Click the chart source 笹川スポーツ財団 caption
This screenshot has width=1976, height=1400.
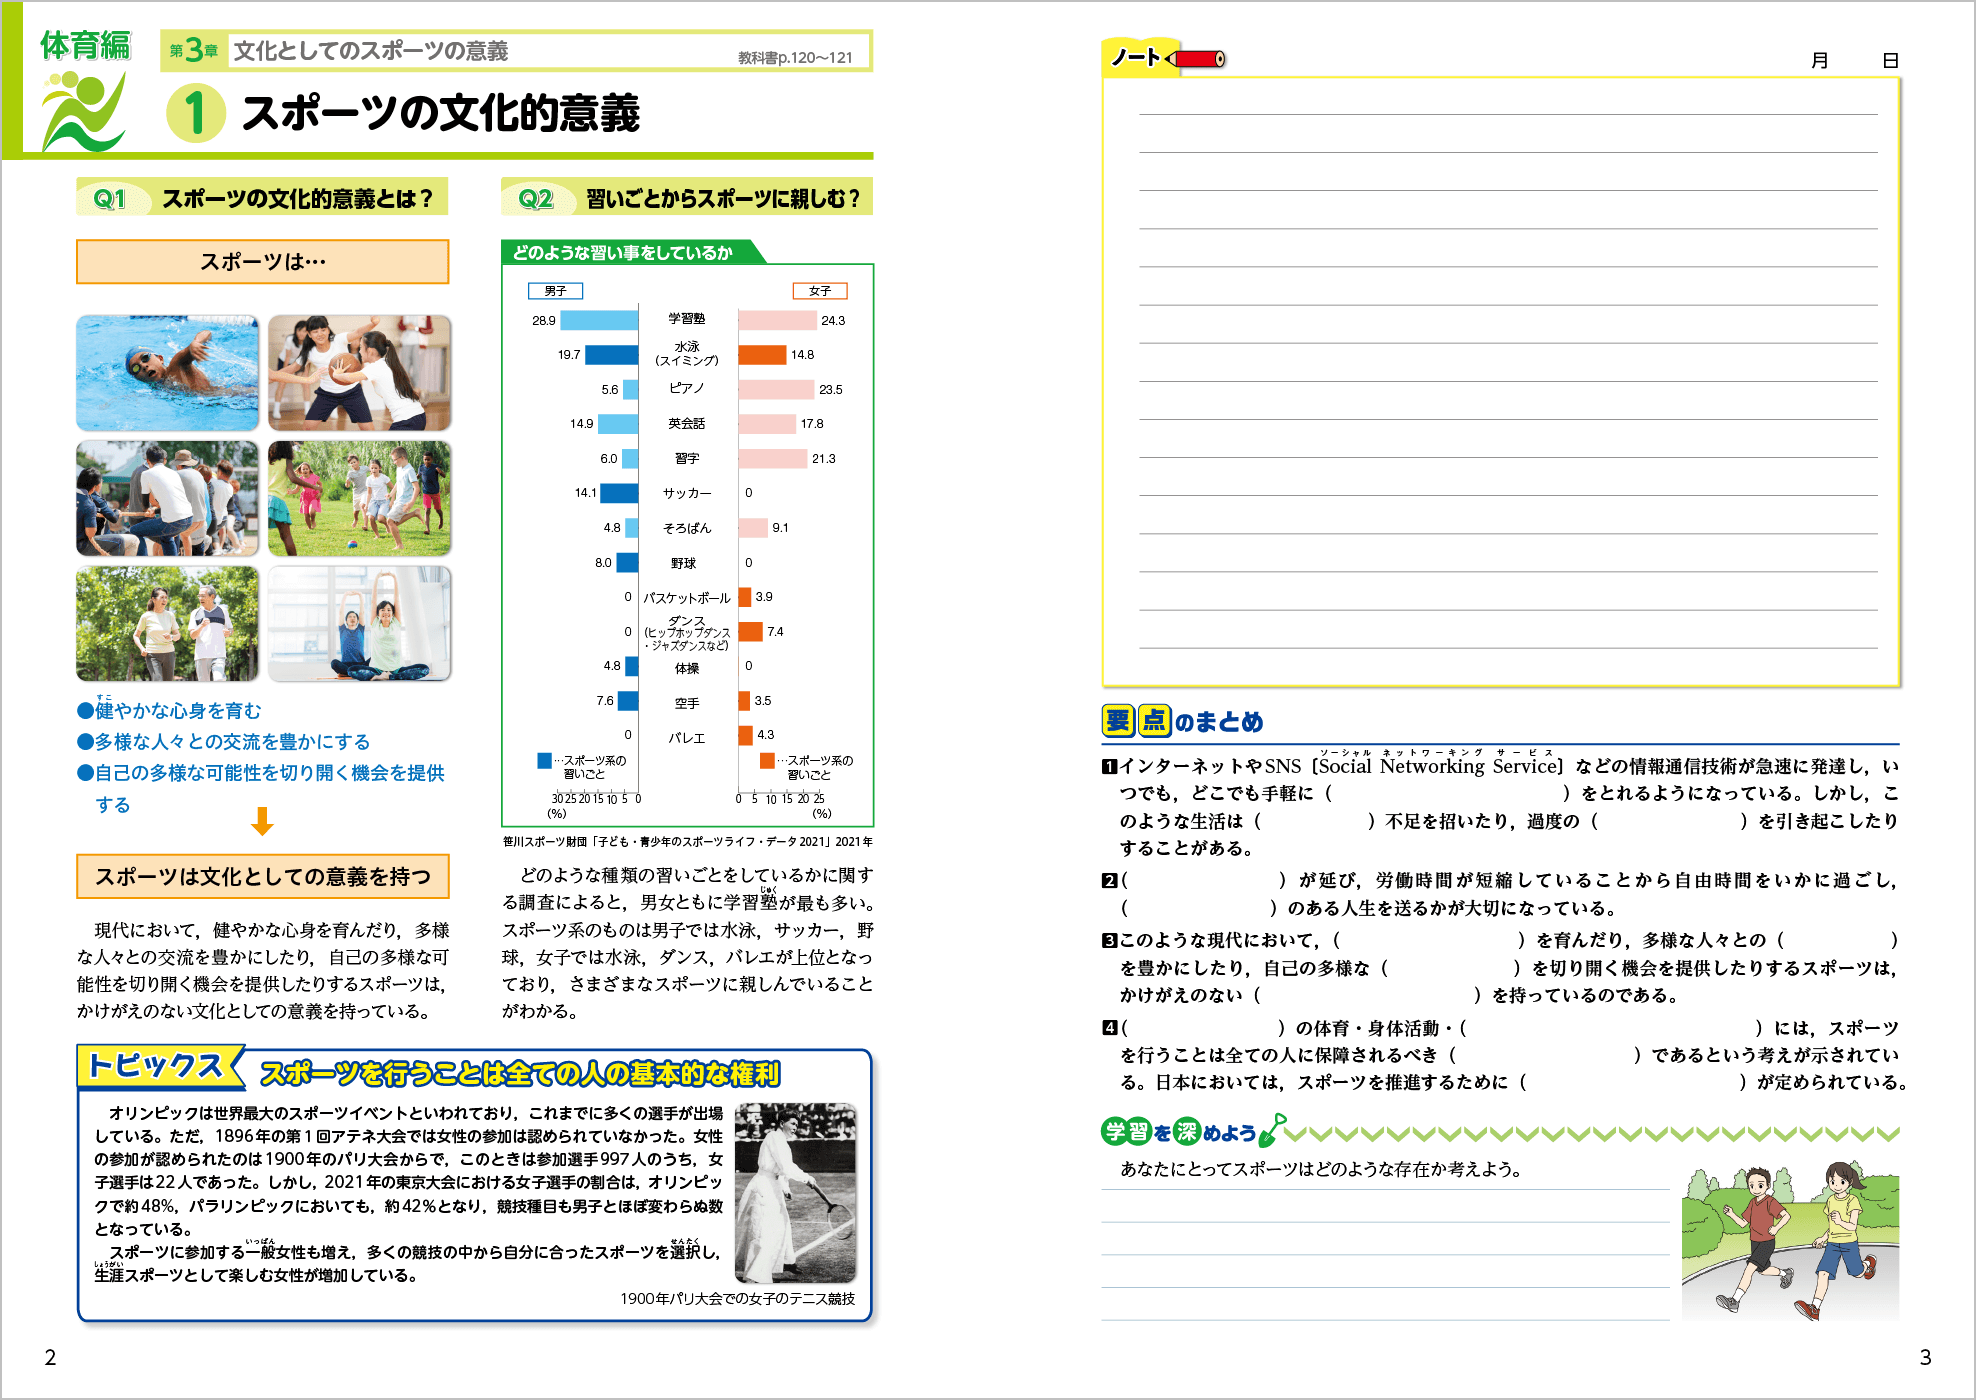(x=687, y=842)
